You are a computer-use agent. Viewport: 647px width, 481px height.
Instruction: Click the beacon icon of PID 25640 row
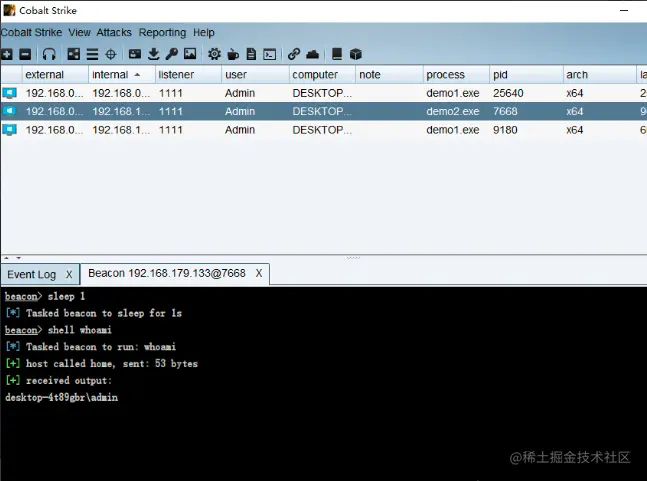pyautogui.click(x=9, y=93)
